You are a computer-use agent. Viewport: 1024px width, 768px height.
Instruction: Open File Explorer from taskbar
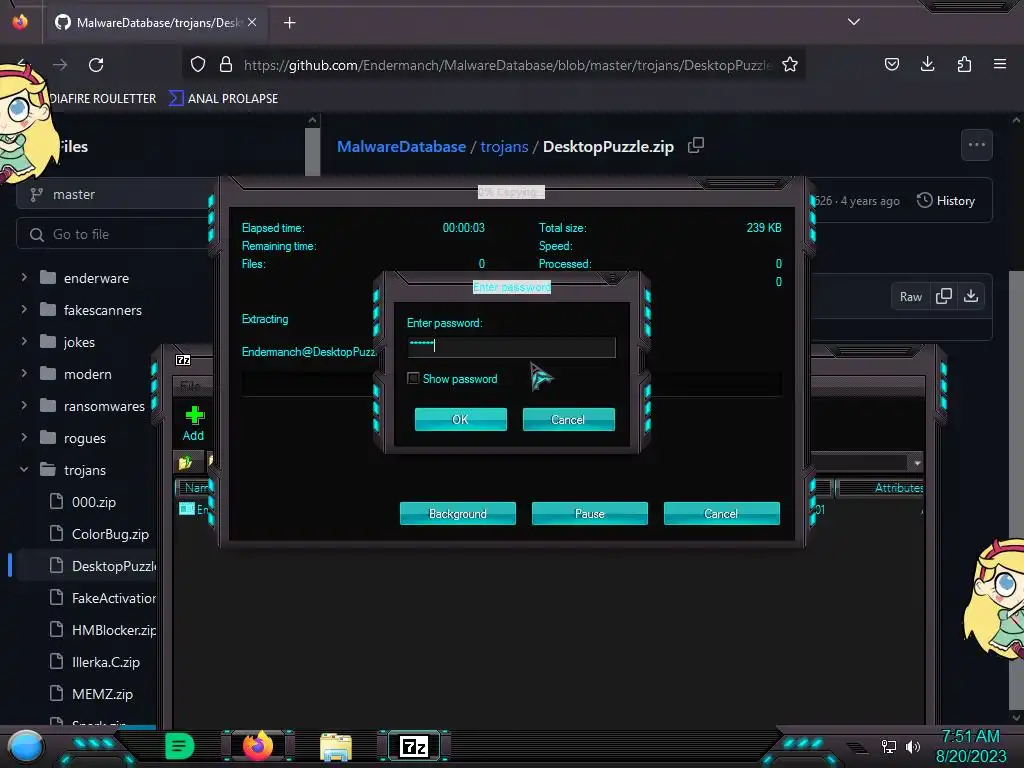pyautogui.click(x=336, y=746)
